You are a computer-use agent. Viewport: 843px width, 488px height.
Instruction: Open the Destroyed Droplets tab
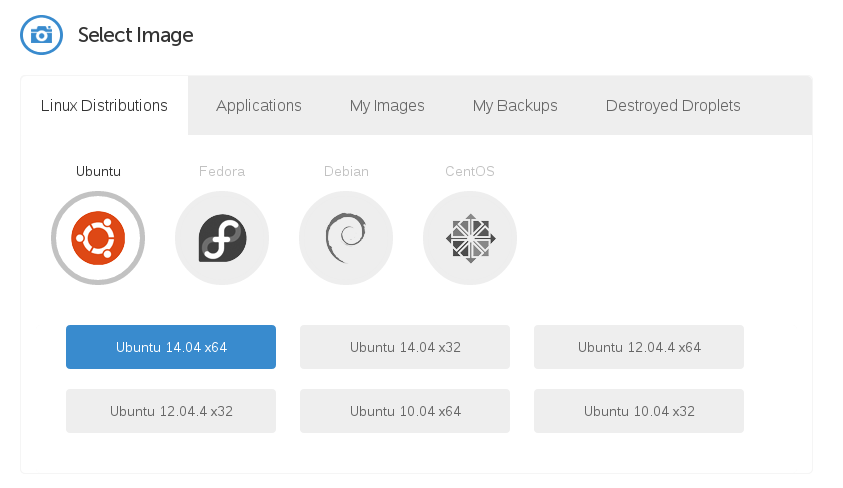point(673,105)
